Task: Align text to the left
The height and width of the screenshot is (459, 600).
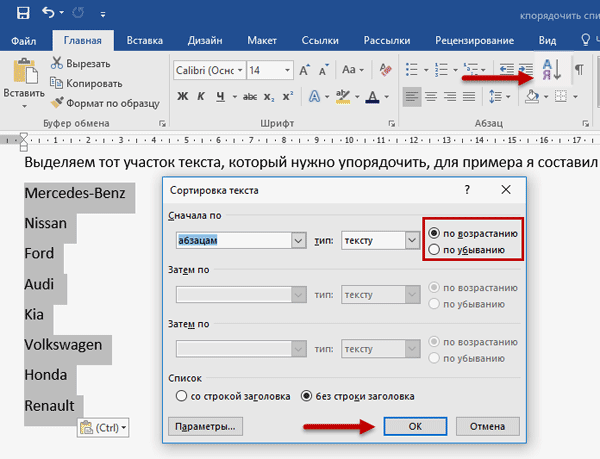Action: point(412,96)
